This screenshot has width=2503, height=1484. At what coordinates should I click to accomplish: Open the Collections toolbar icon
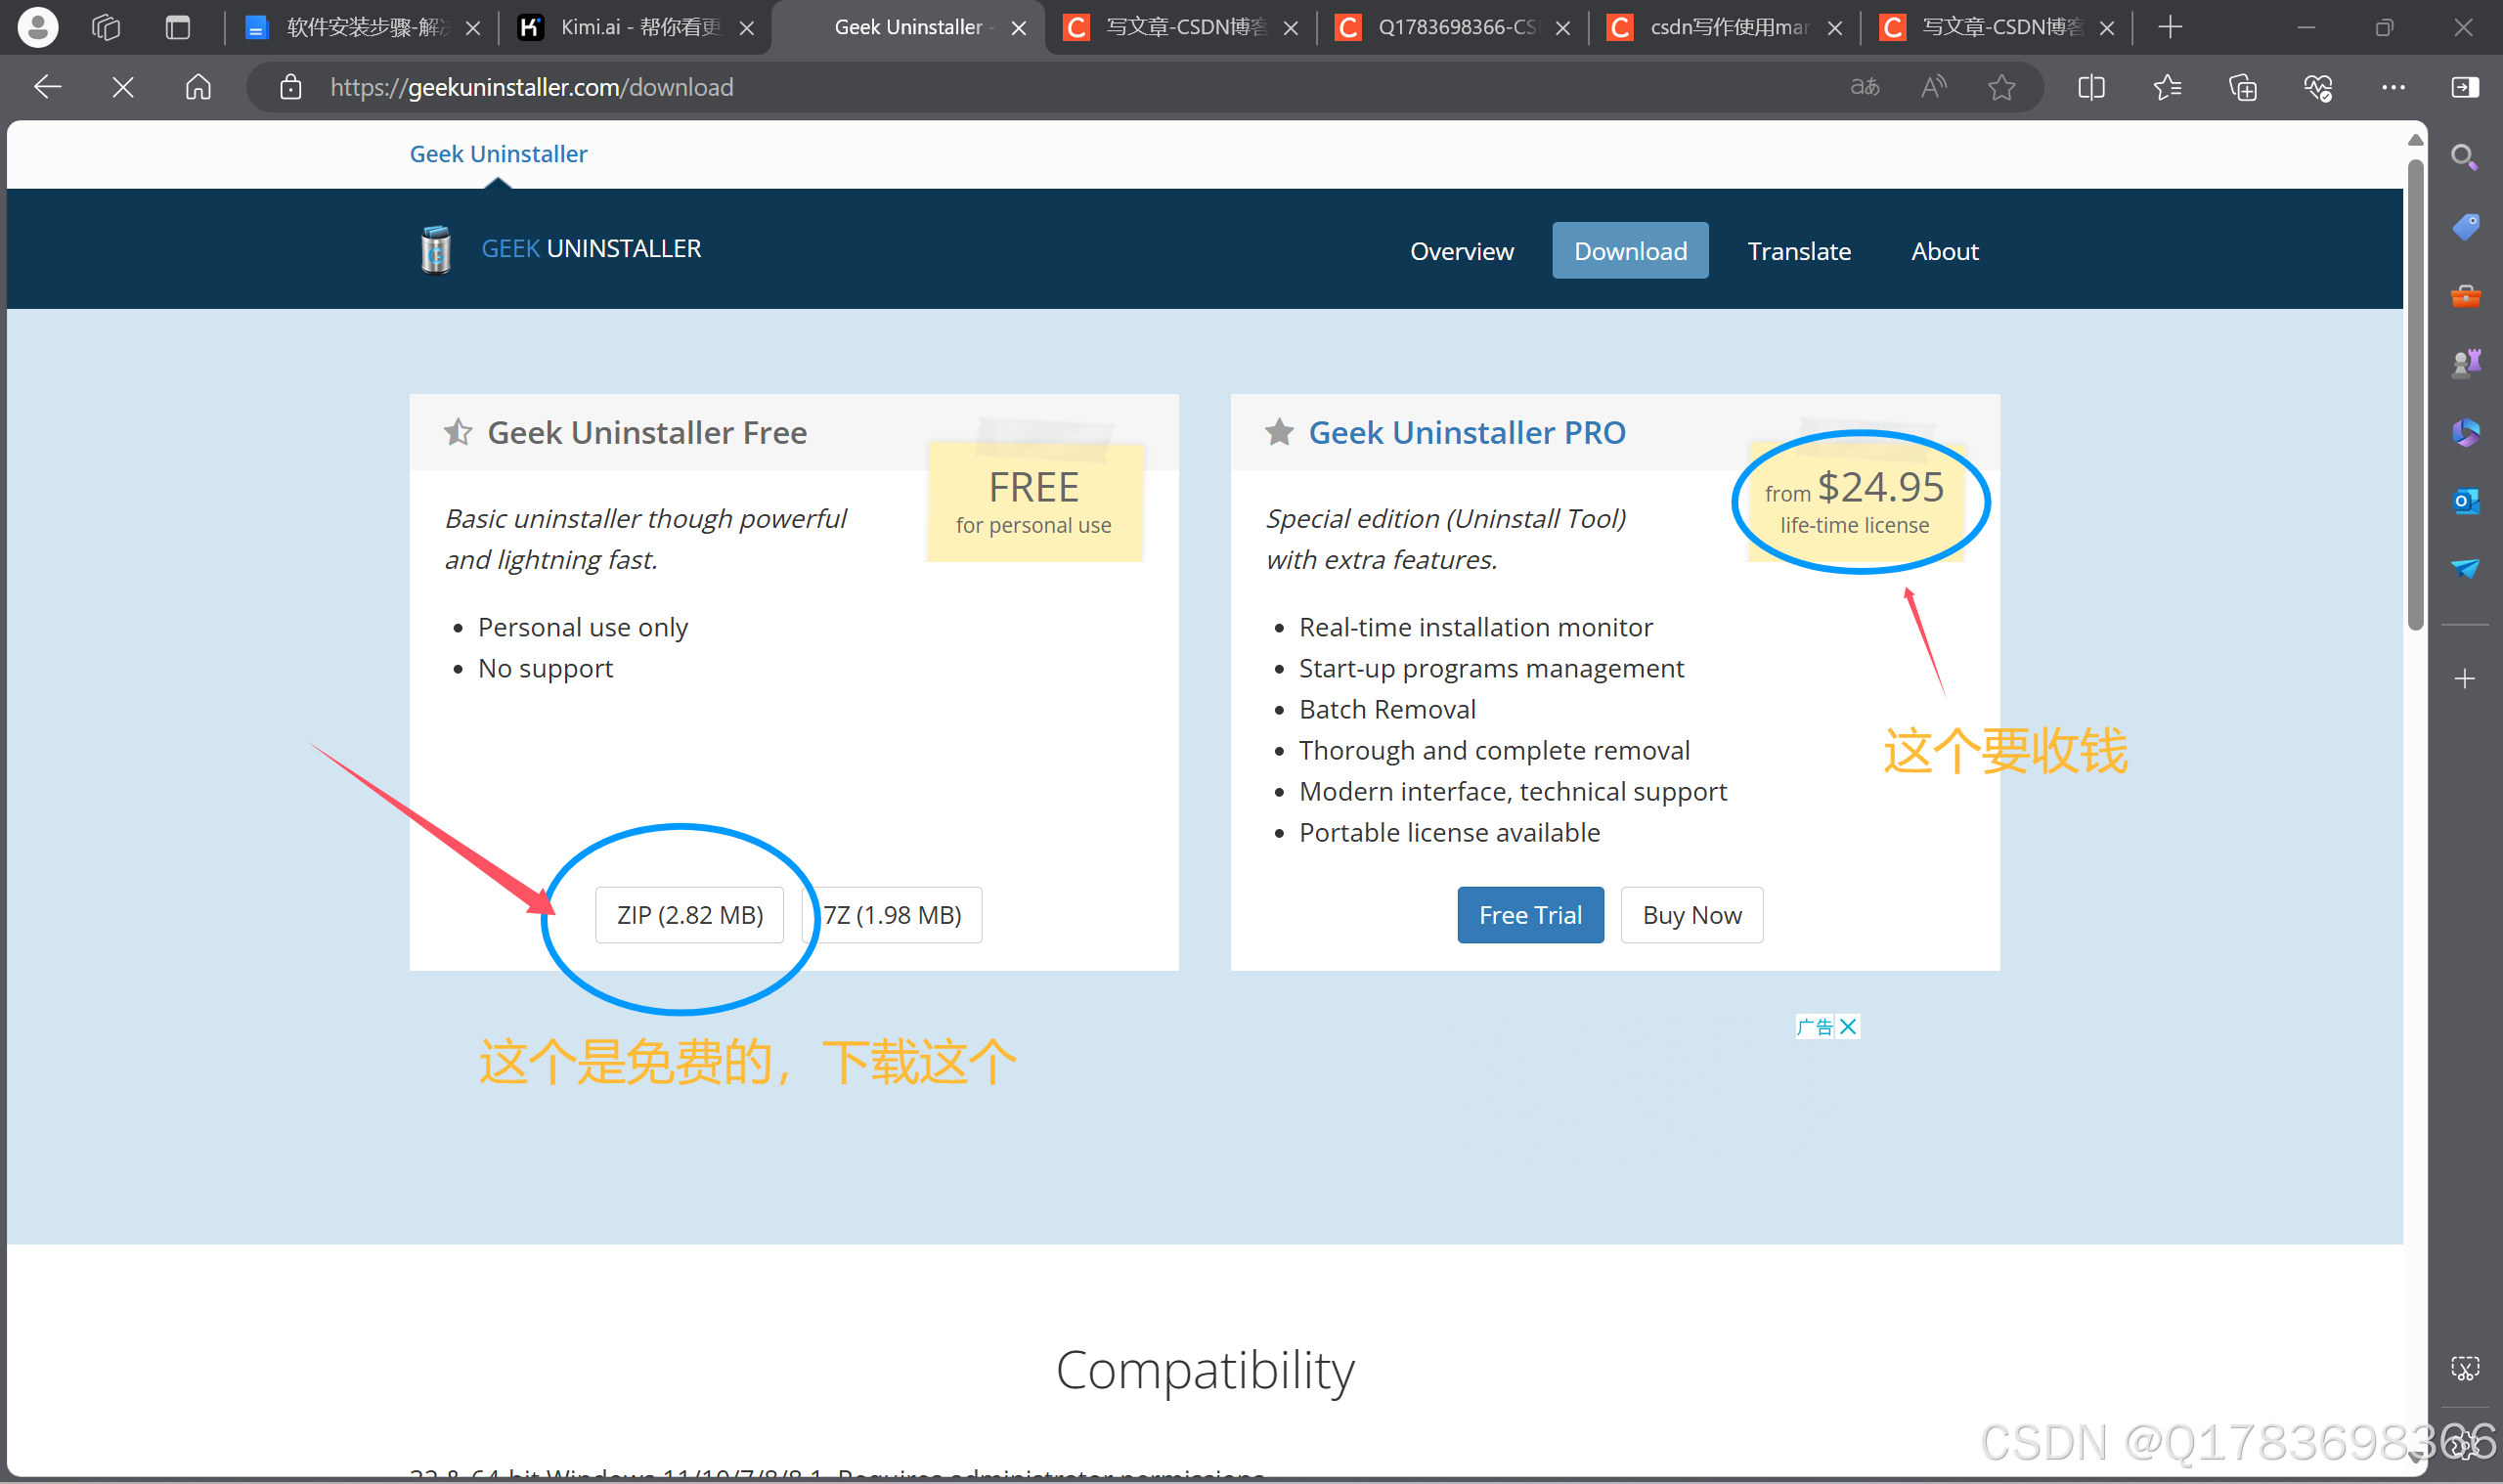tap(2243, 87)
